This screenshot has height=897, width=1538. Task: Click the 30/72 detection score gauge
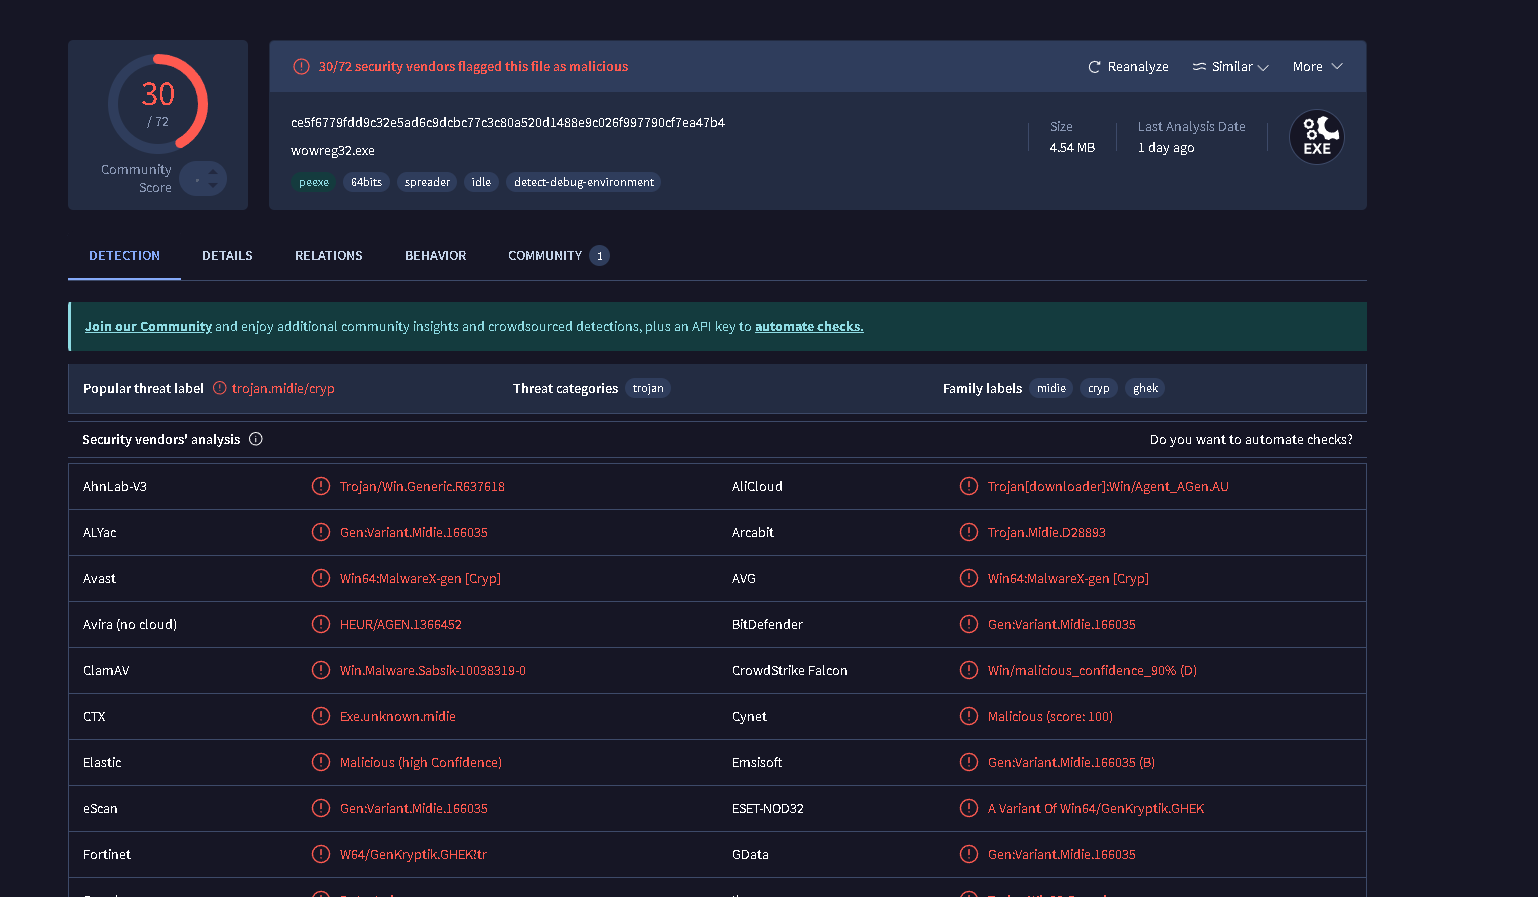click(x=158, y=104)
